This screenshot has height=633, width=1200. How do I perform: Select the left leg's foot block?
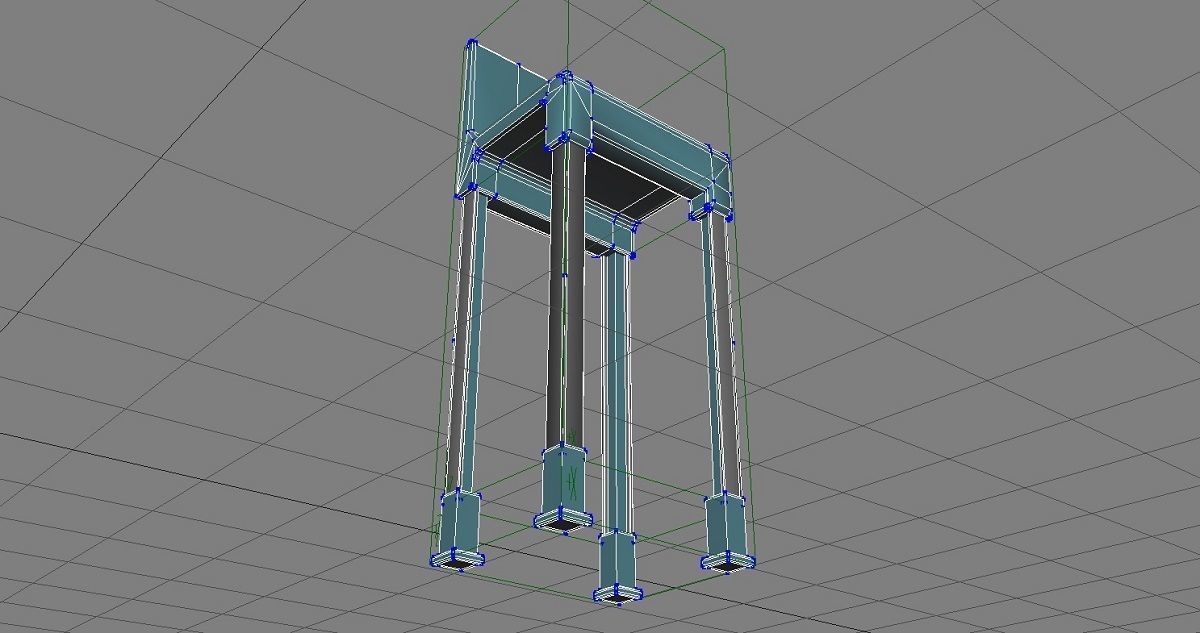point(457,531)
